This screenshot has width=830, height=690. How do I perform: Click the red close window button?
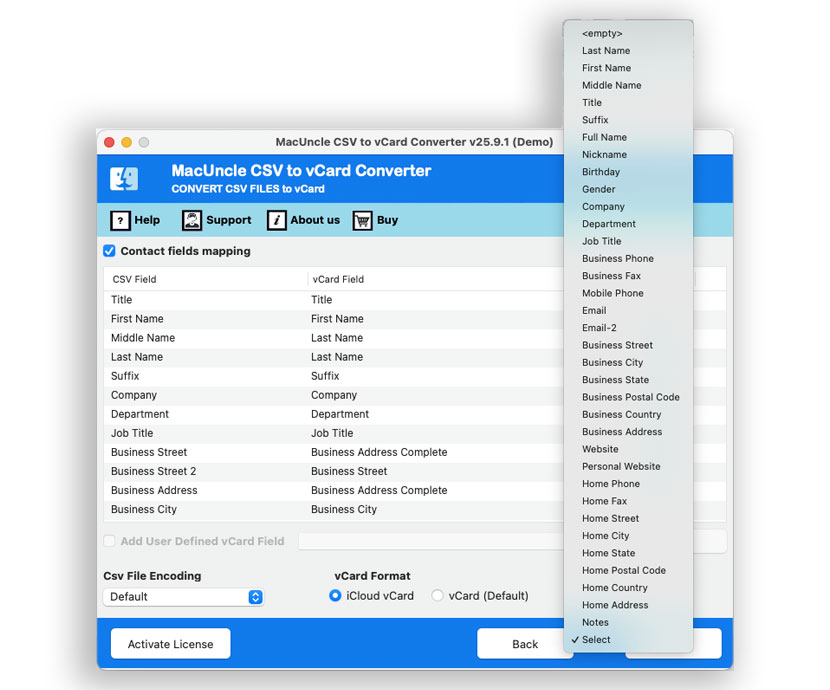coord(110,142)
